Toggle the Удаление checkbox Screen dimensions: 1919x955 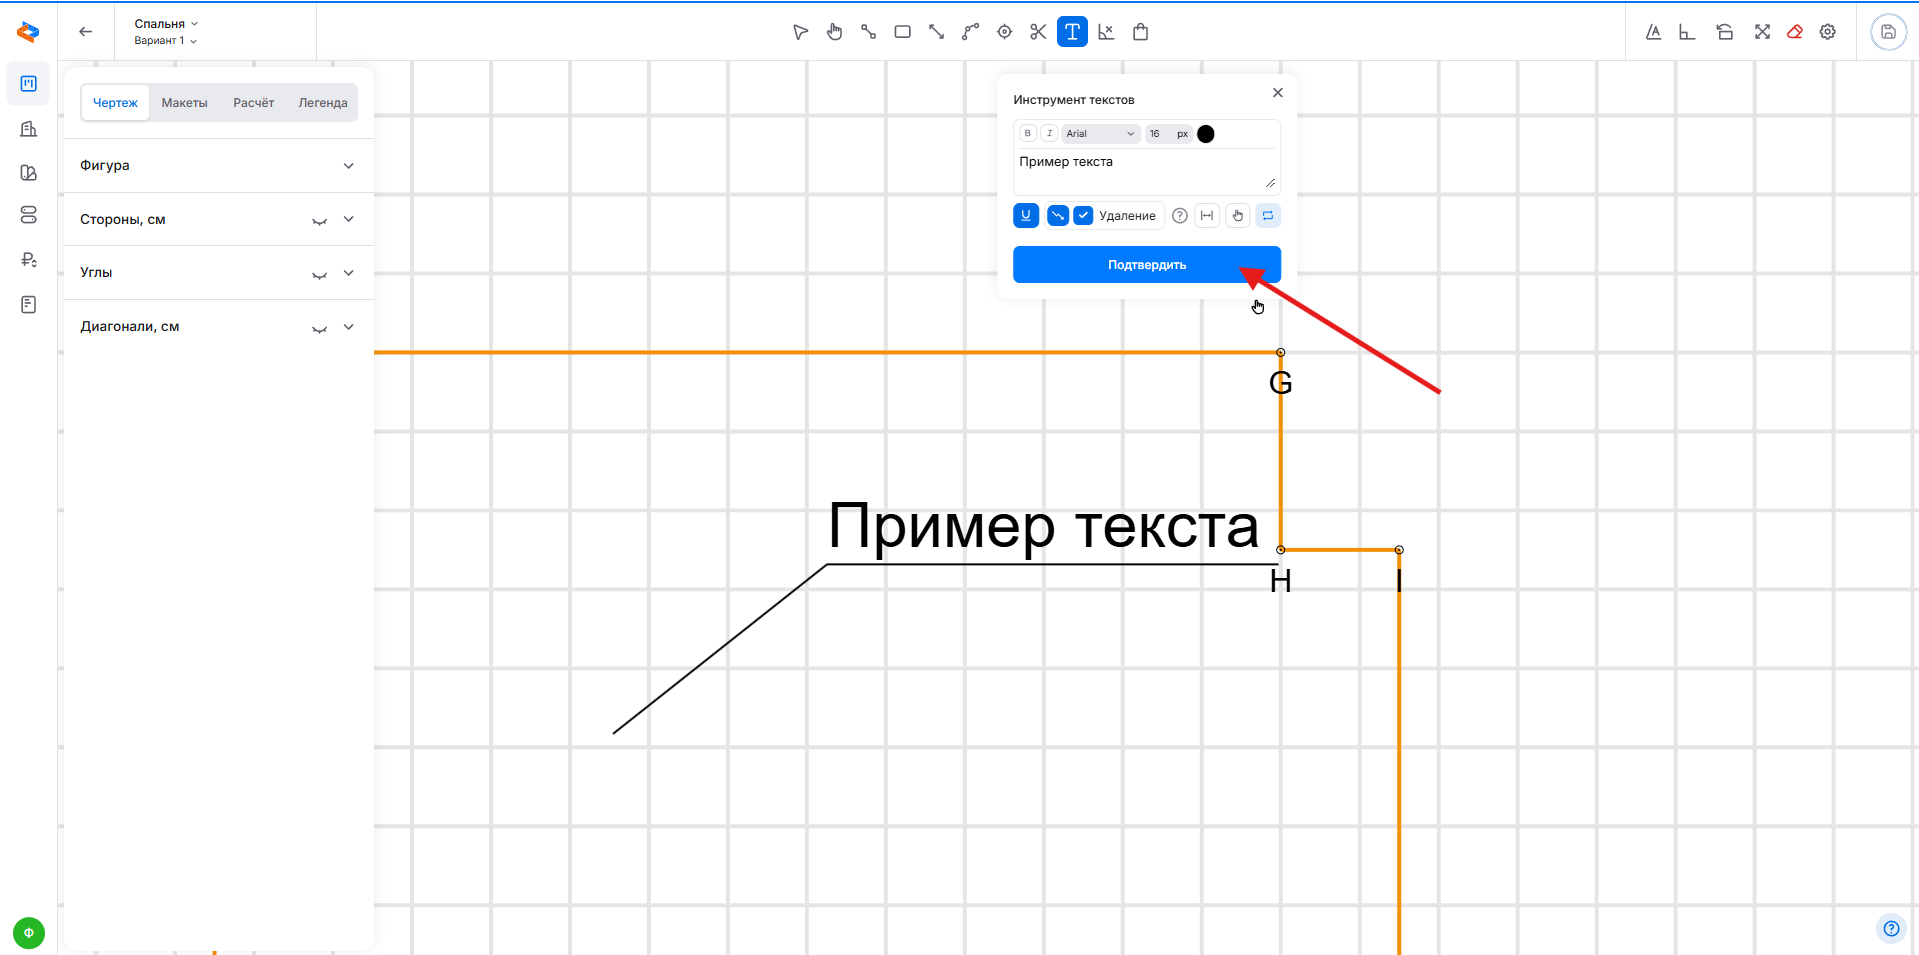coord(1083,216)
